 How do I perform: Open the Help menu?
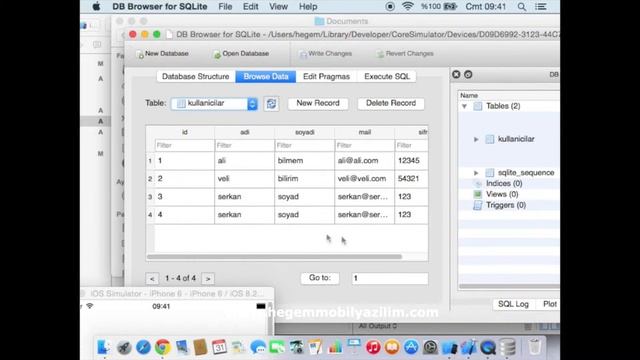pyautogui.click(x=308, y=7)
